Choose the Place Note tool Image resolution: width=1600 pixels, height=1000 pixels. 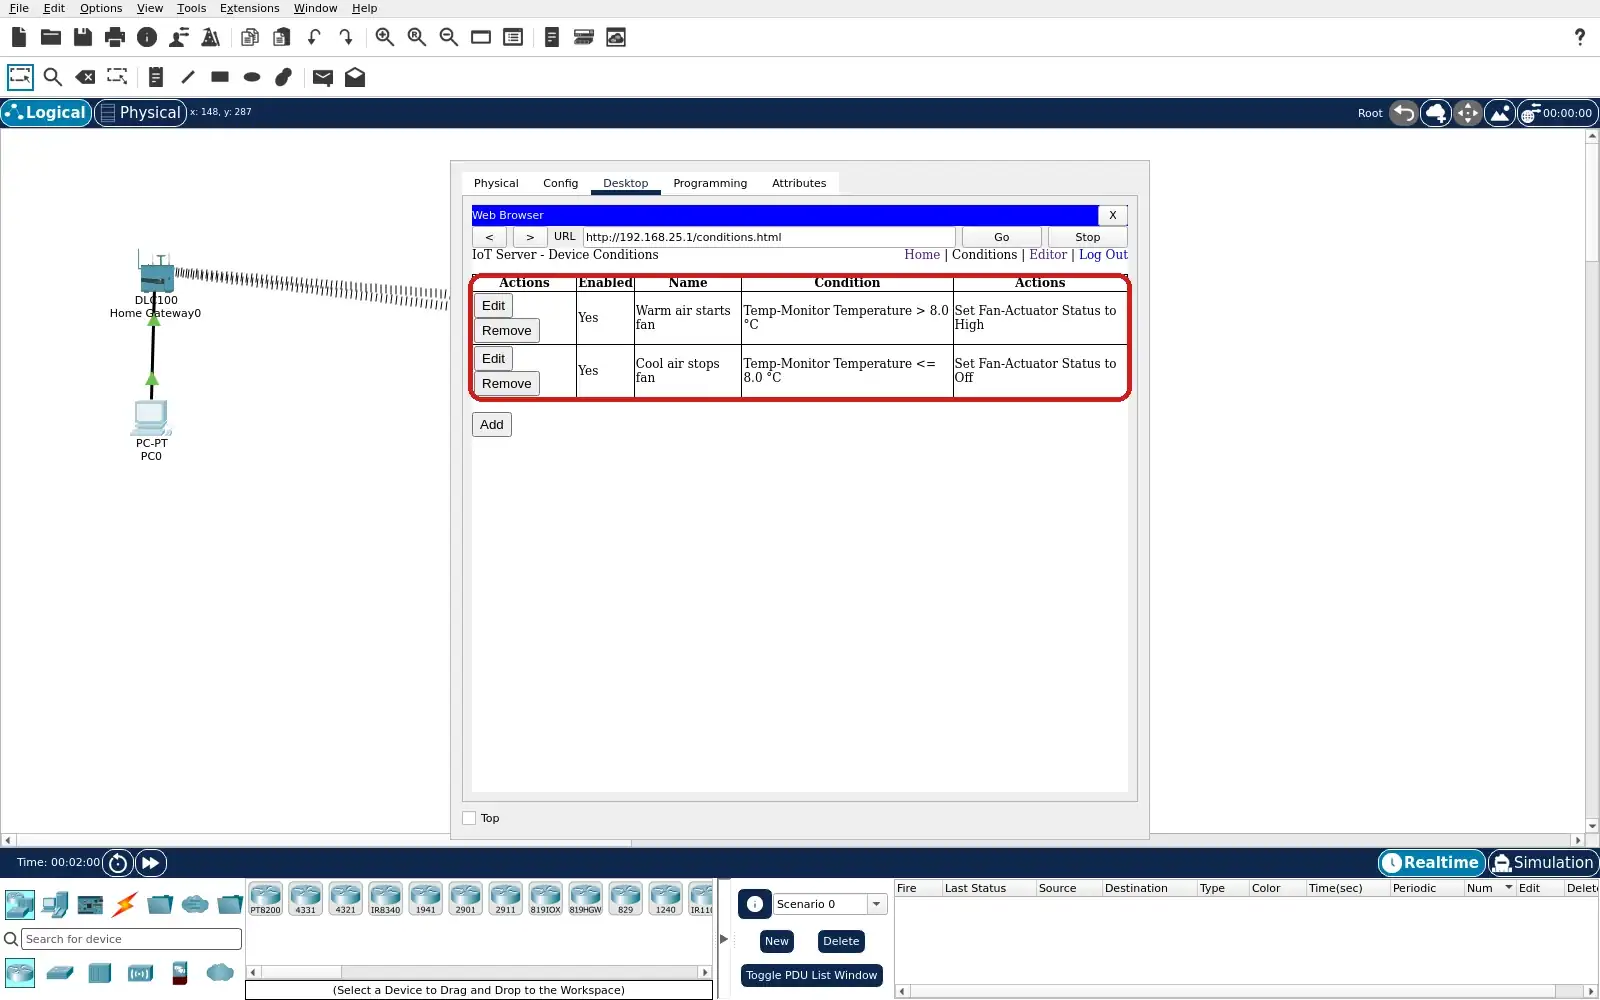(x=155, y=77)
